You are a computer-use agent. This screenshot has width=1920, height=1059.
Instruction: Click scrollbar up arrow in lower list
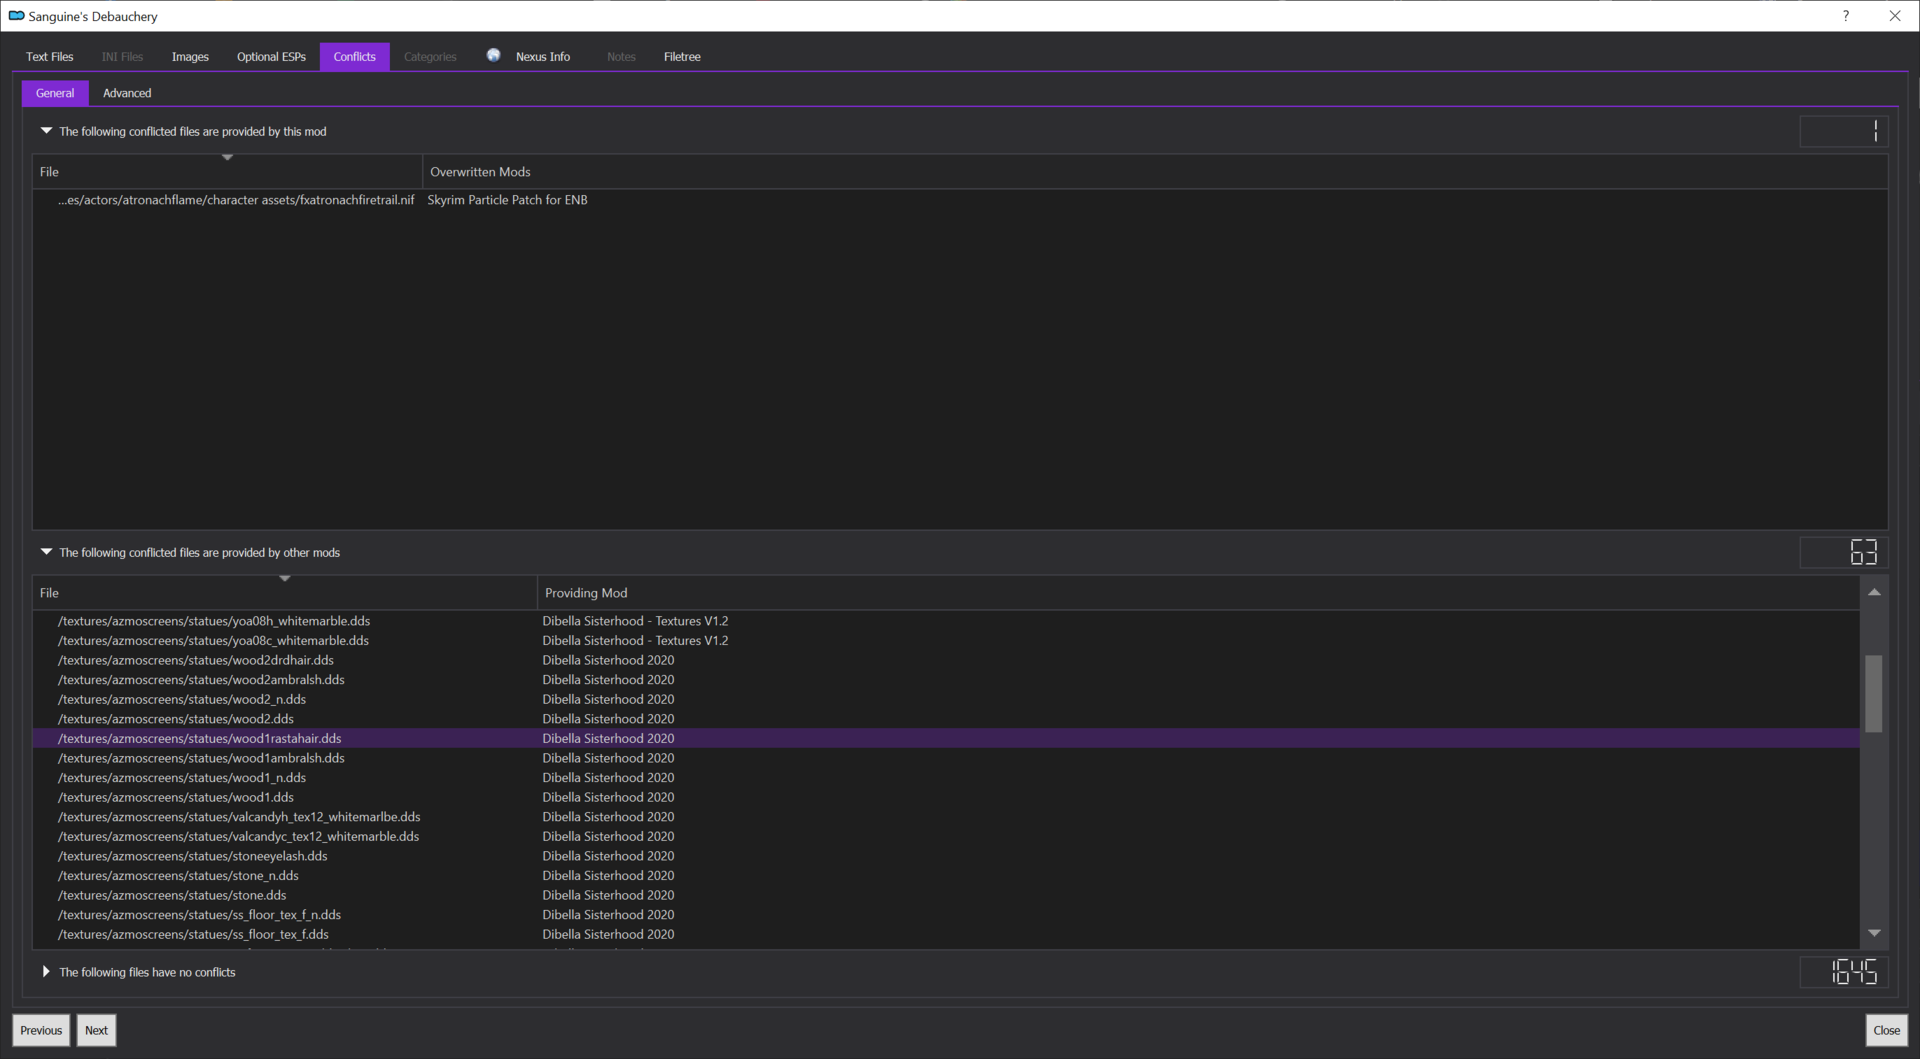pos(1874,593)
